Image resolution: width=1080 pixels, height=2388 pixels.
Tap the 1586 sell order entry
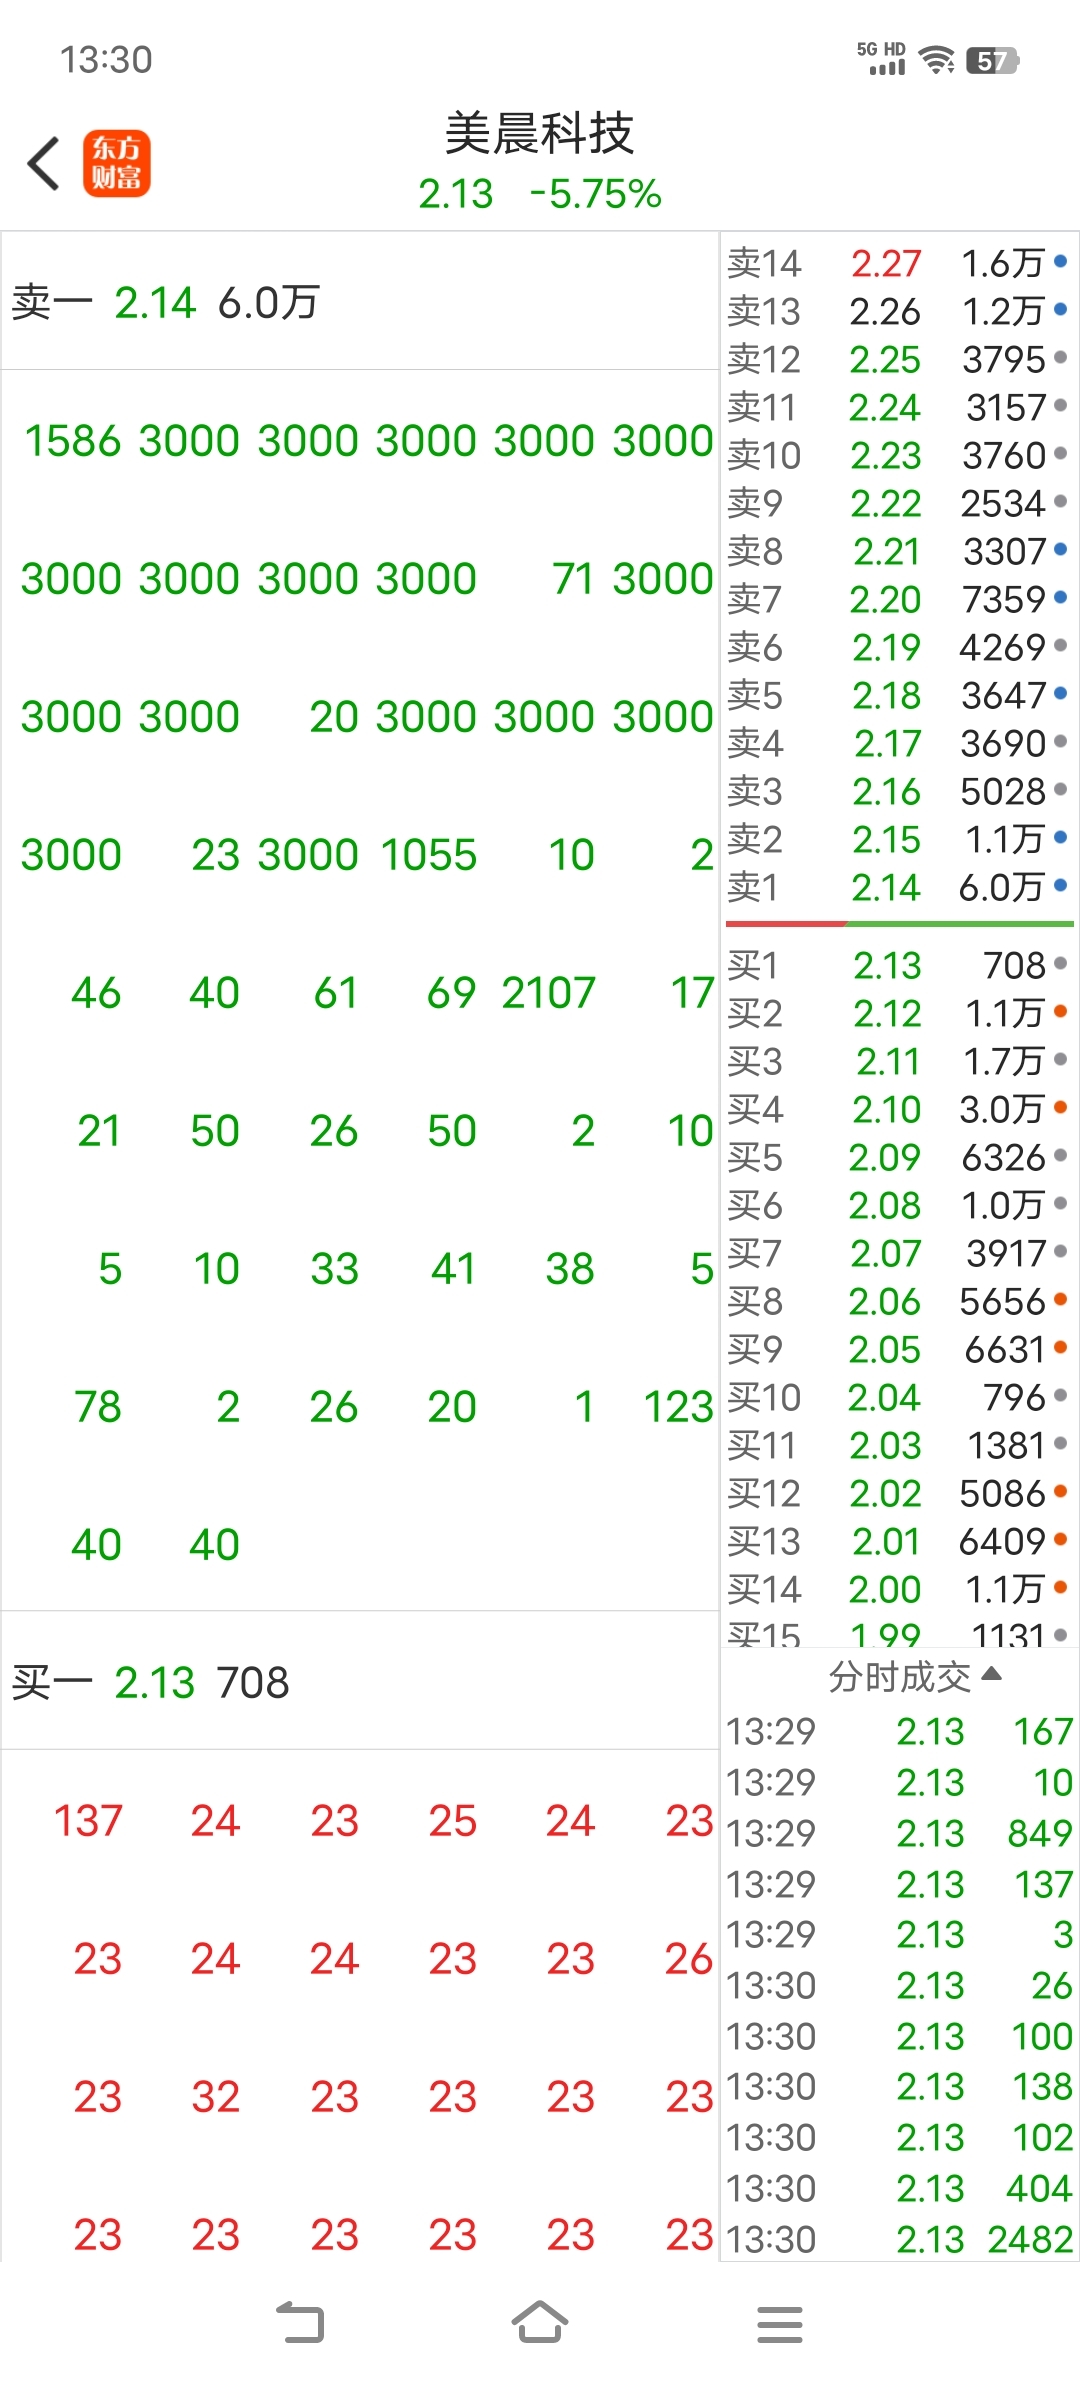tap(72, 441)
